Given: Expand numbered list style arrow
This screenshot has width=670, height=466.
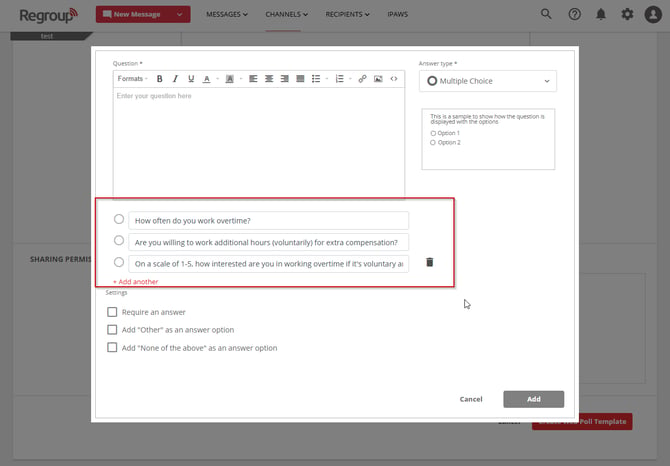Looking at the screenshot, I should (x=350, y=79).
